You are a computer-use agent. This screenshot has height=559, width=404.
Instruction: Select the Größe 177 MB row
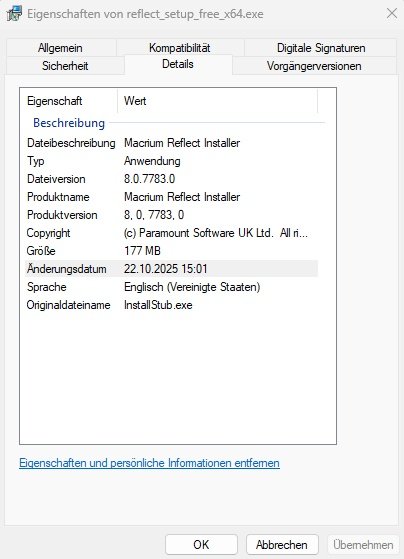(x=172, y=251)
